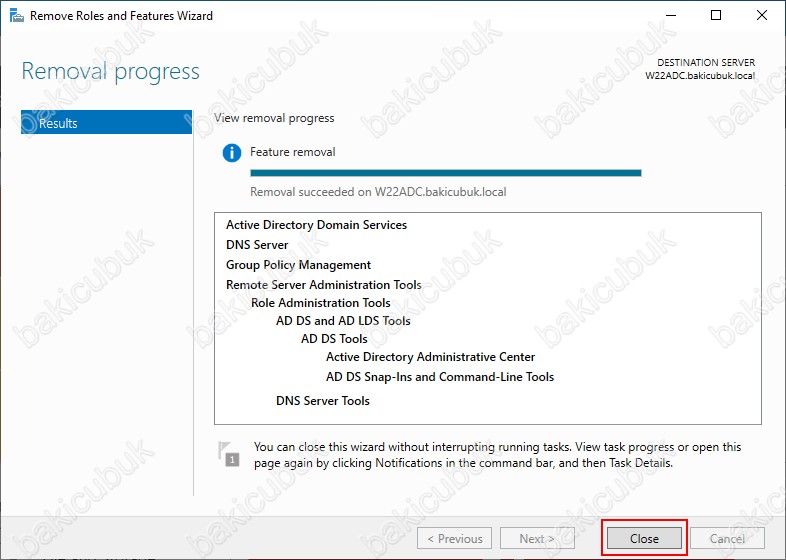Click the notification flag icon
The width and height of the screenshot is (786, 560).
point(230,454)
